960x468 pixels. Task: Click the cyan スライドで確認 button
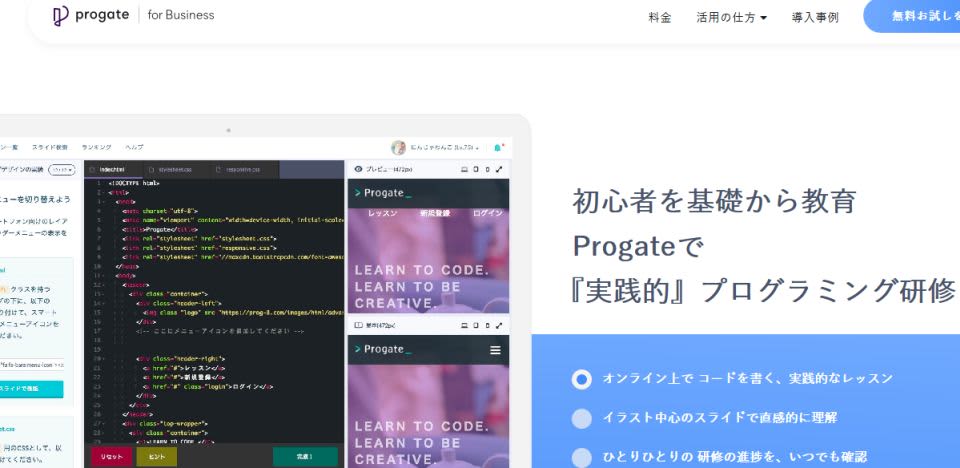pos(31,388)
